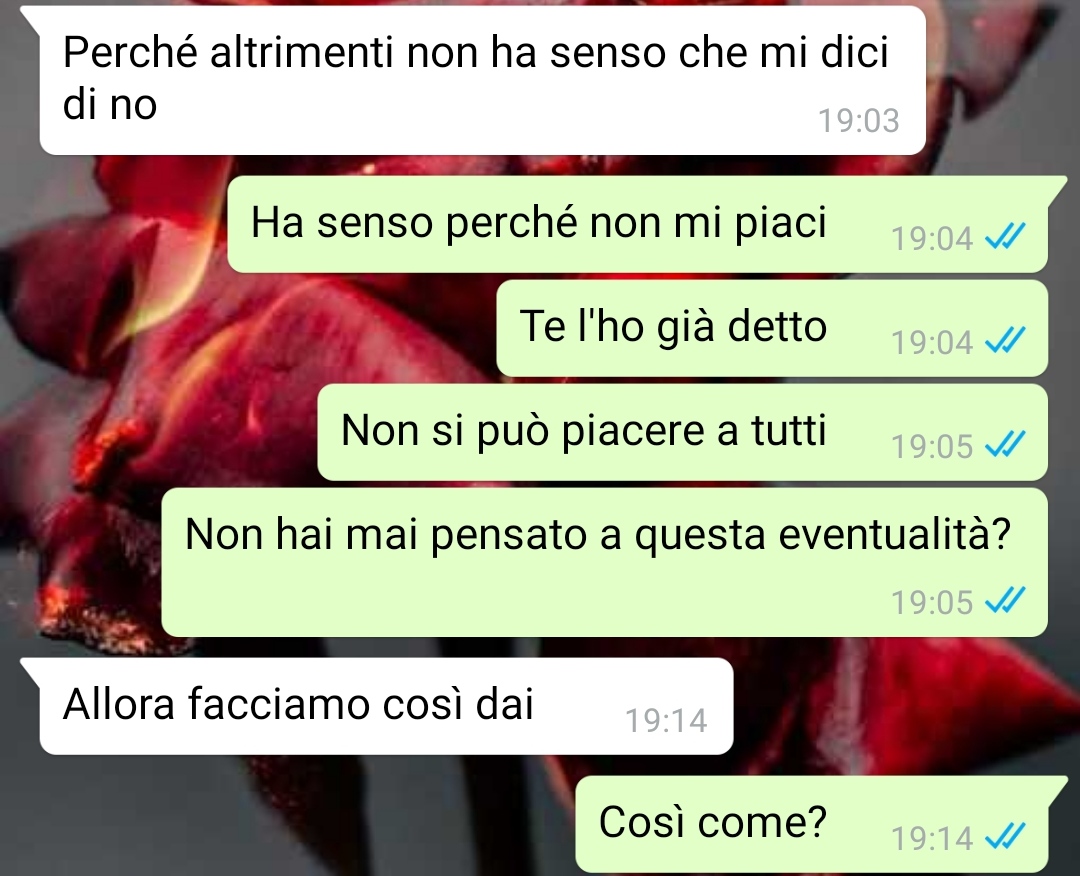Image resolution: width=1080 pixels, height=876 pixels.
Task: Tap the read-receipt ticks on 'Ha senso perché non mi piaci'
Action: pos(1006,238)
